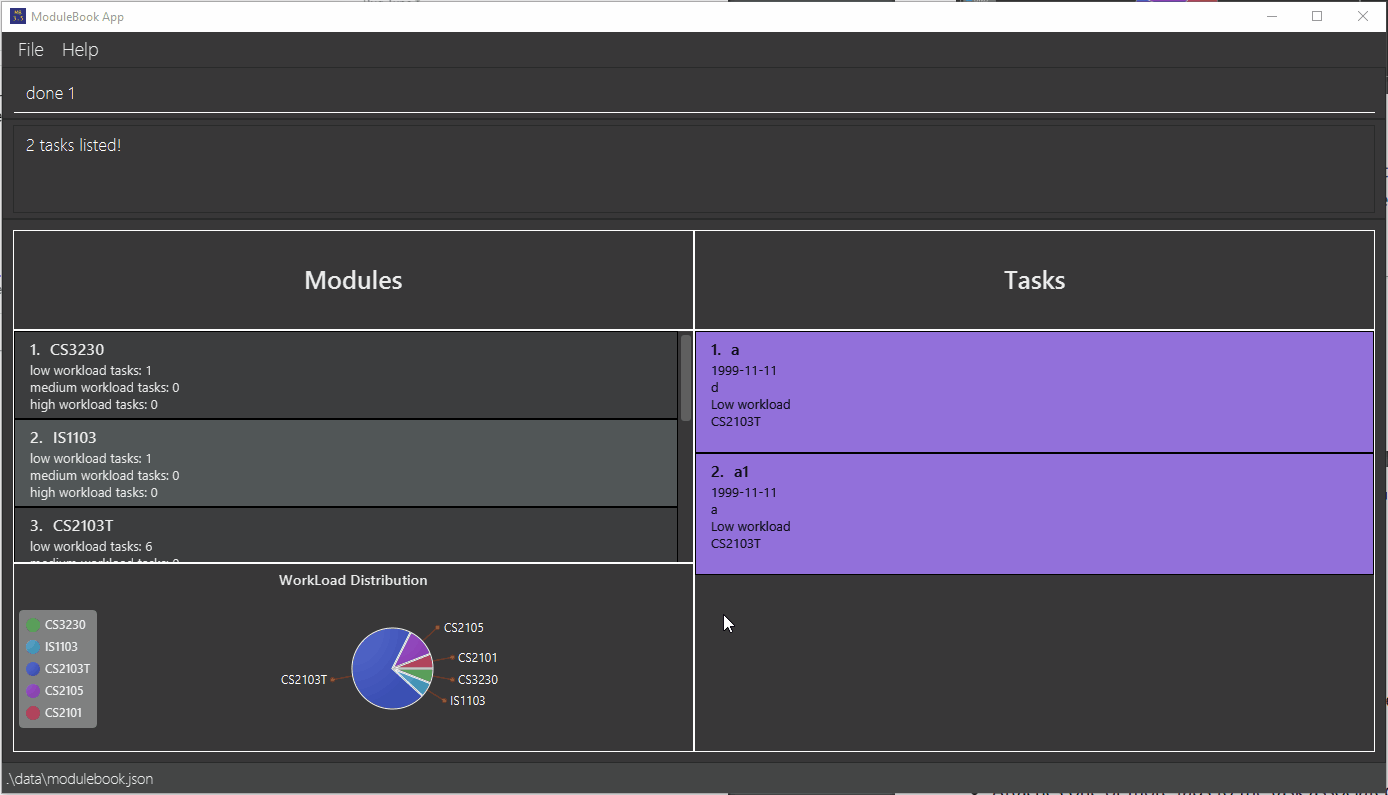Click the blue CS2103T legend swatch
This screenshot has width=1388, height=795.
coord(33,669)
